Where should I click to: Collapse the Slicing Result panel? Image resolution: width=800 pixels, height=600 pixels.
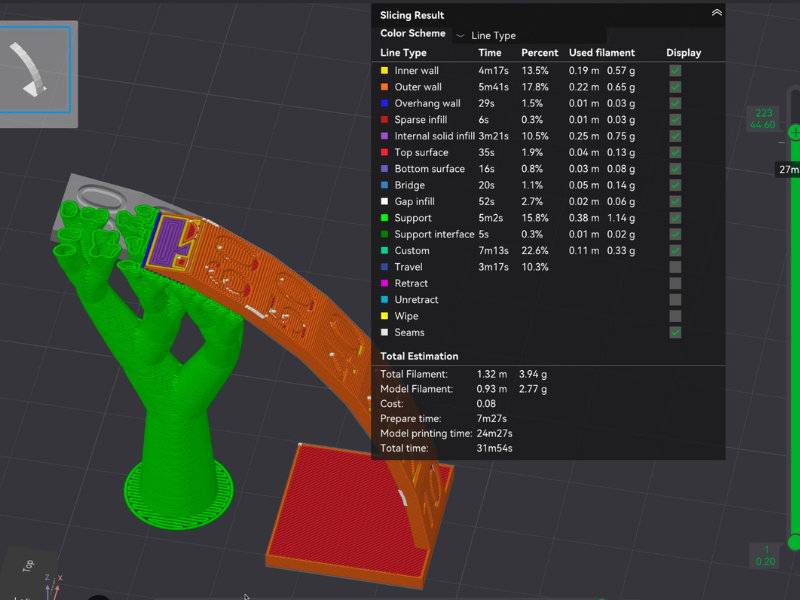(716, 13)
